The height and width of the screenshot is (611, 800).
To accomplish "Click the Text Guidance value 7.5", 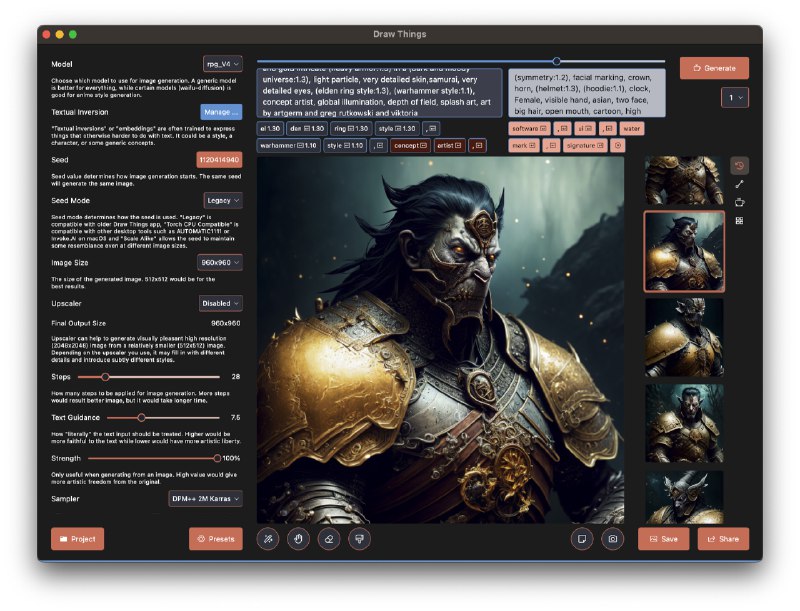I will (235, 418).
